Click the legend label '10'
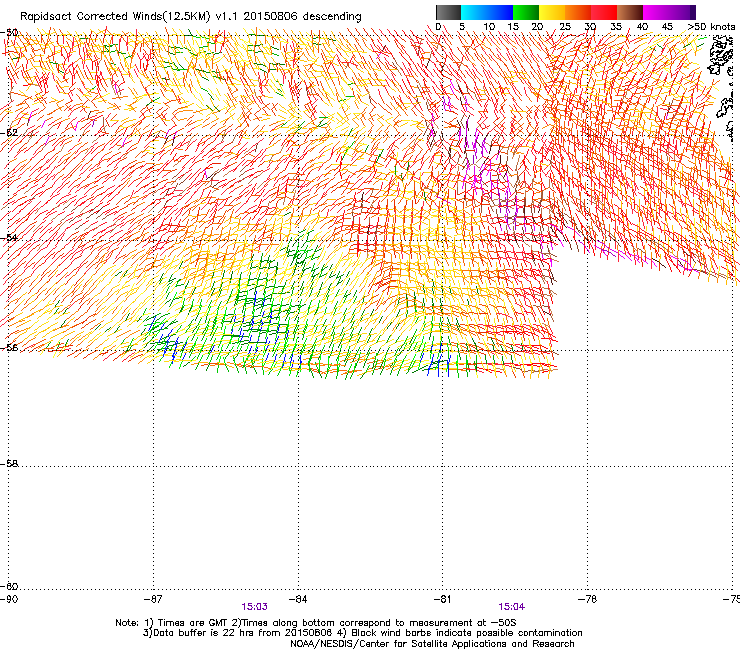The image size is (740, 650). click(x=489, y=27)
